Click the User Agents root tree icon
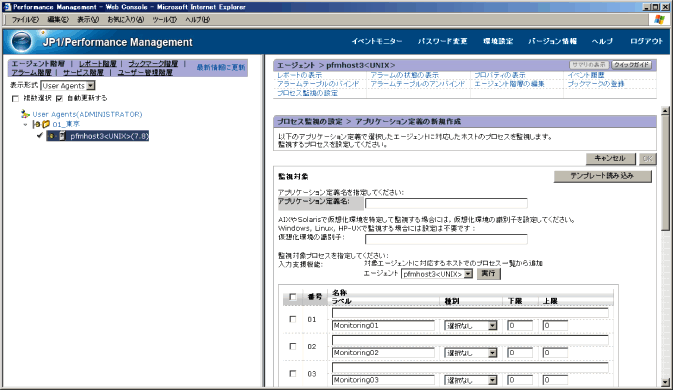Screen dimensions: 673x390 pyautogui.click(x=25, y=114)
